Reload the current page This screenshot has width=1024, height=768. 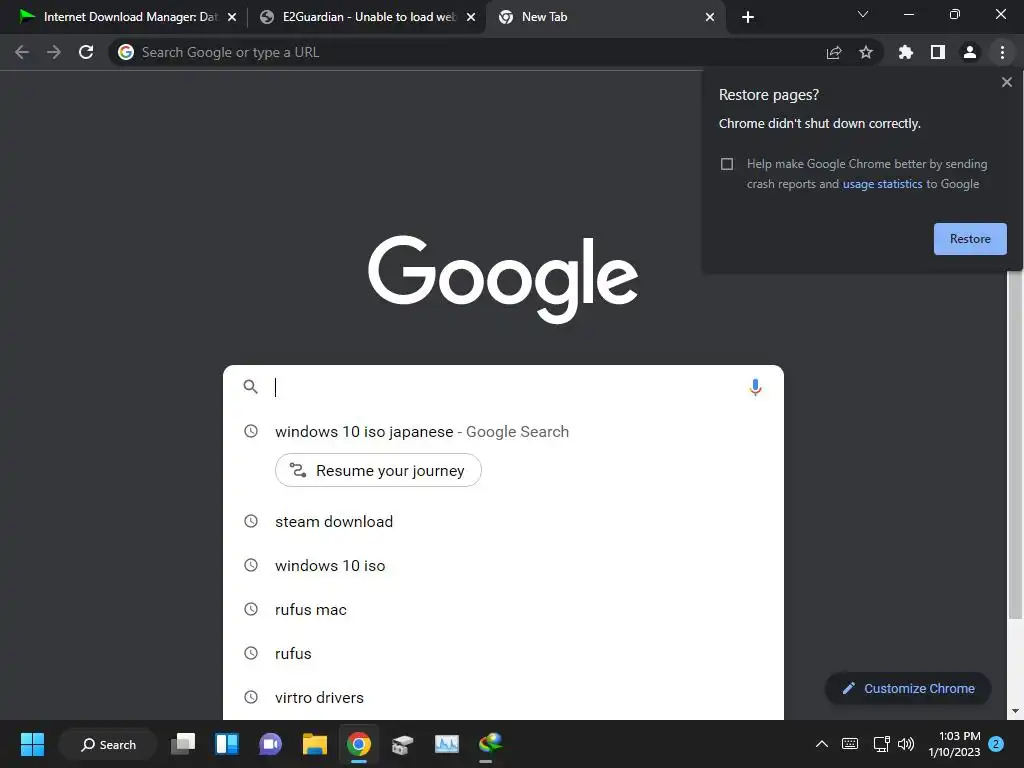coord(86,52)
